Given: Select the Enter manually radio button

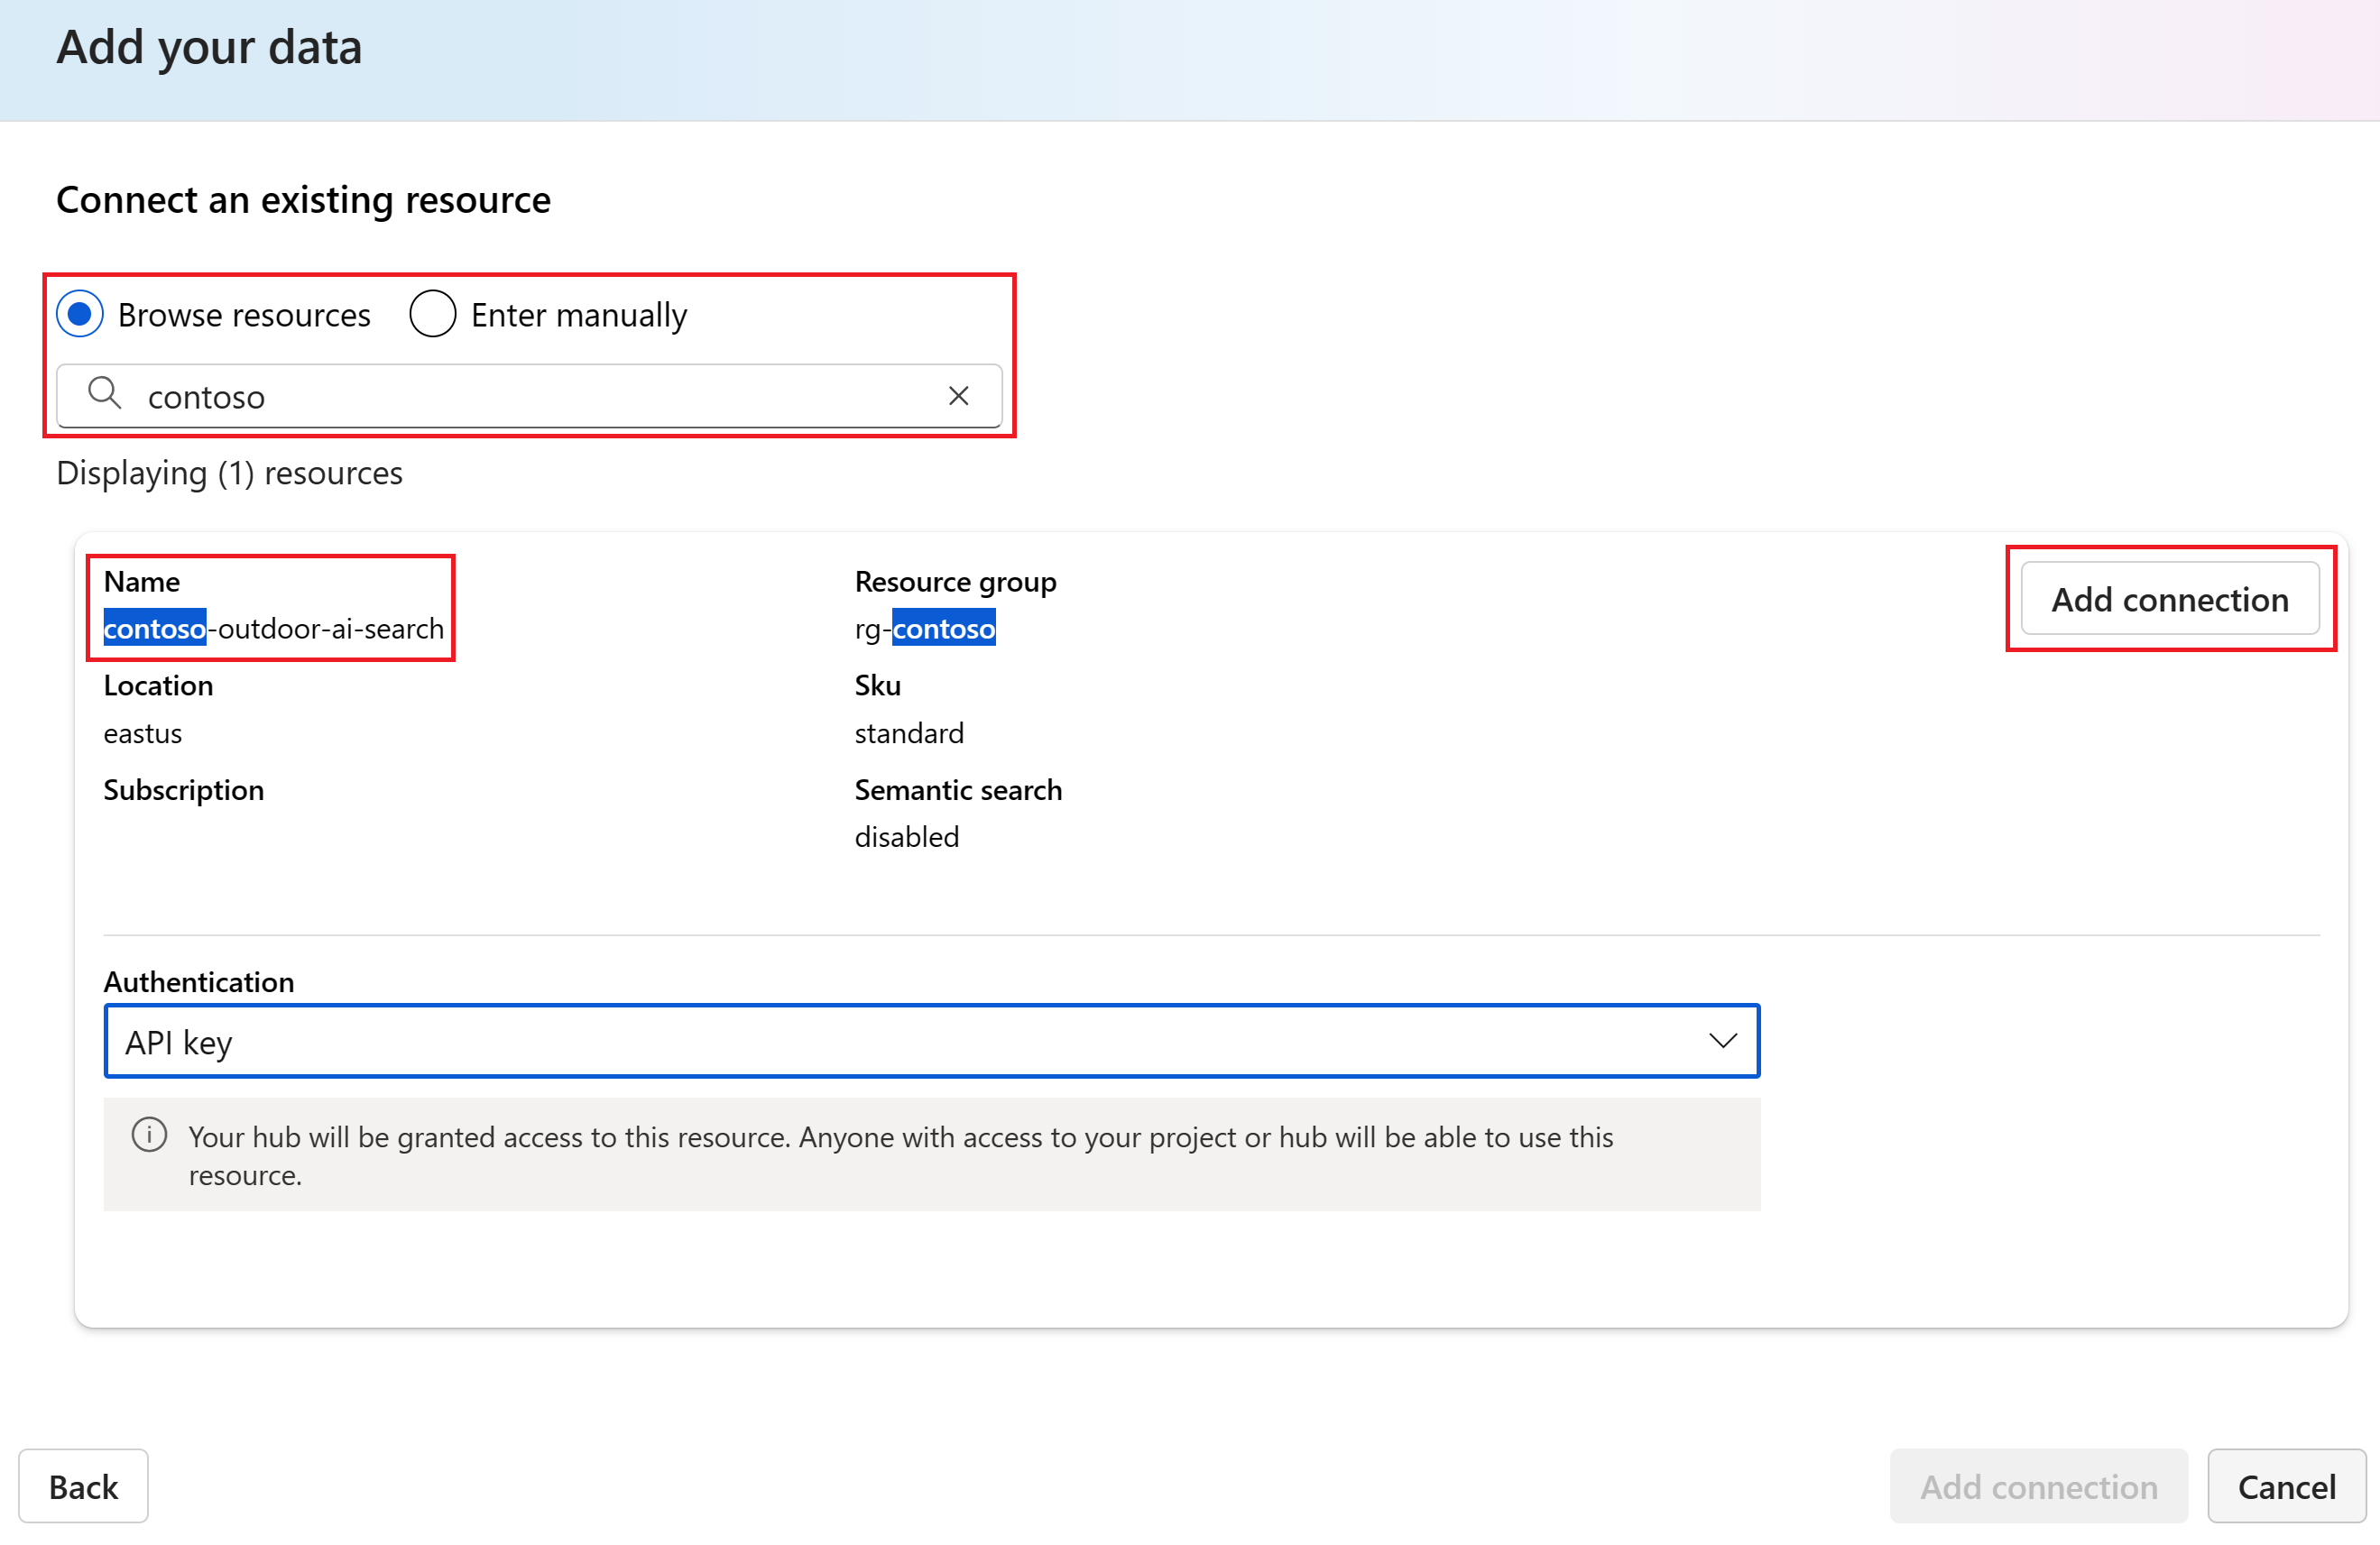Looking at the screenshot, I should 433,315.
